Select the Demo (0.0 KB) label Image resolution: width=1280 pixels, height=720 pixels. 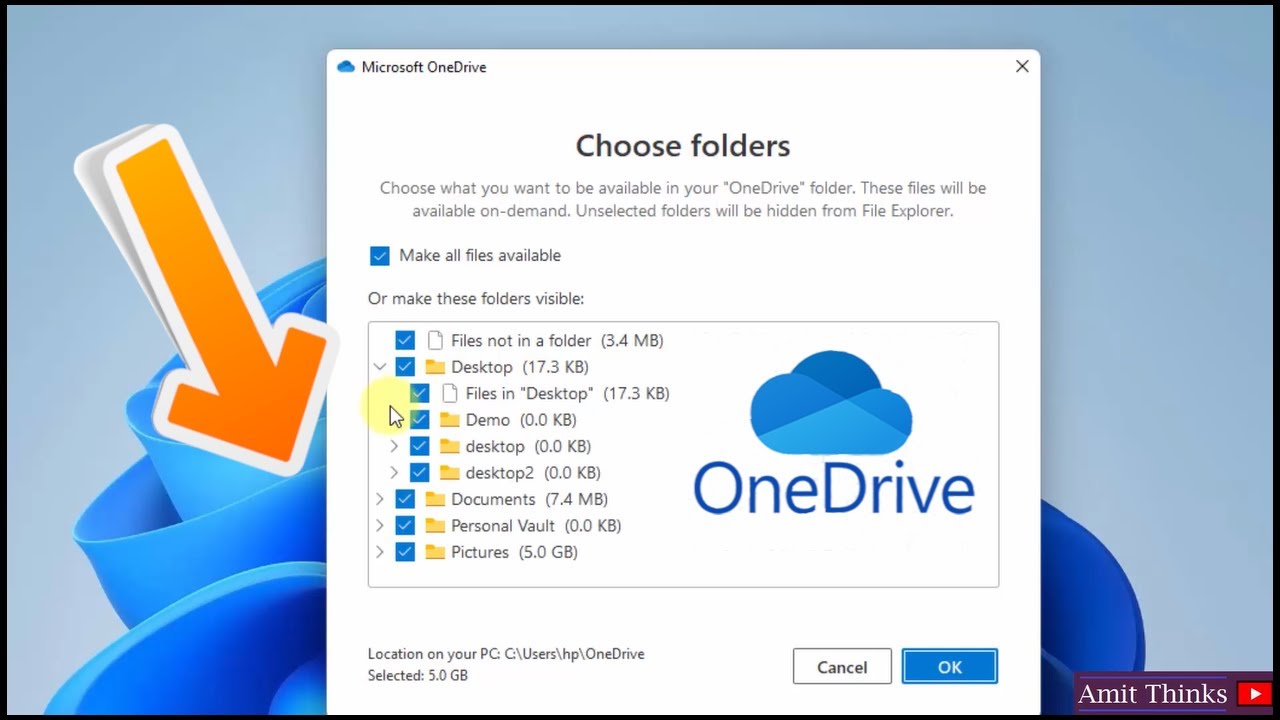521,420
